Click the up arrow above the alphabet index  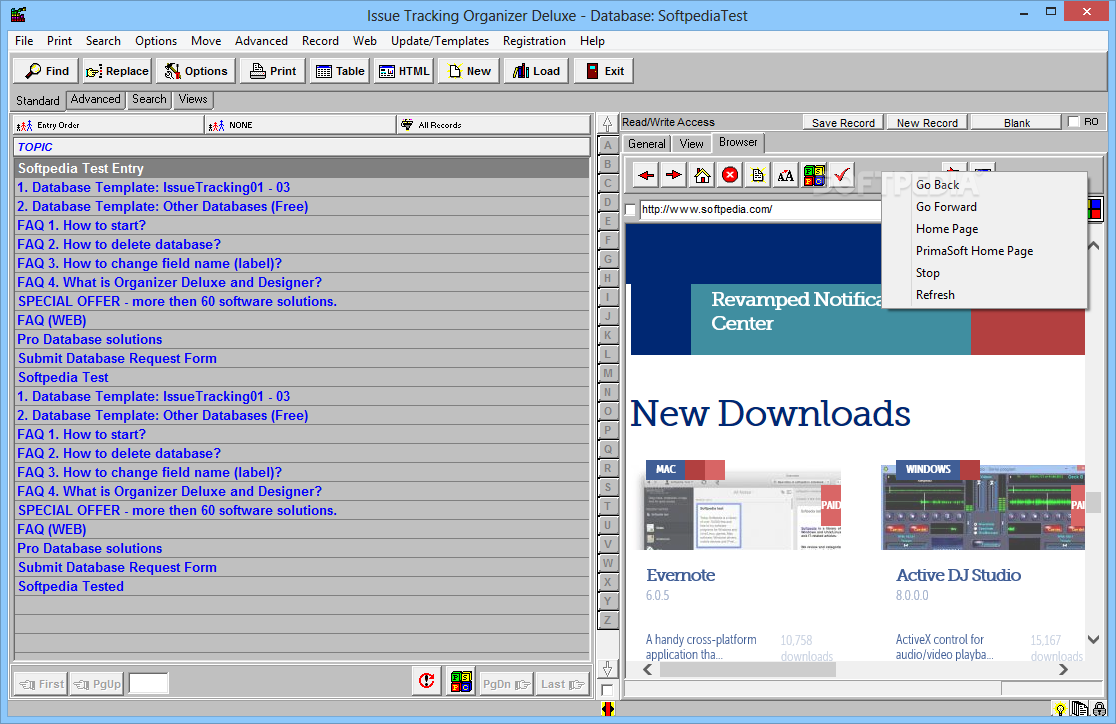[607, 124]
